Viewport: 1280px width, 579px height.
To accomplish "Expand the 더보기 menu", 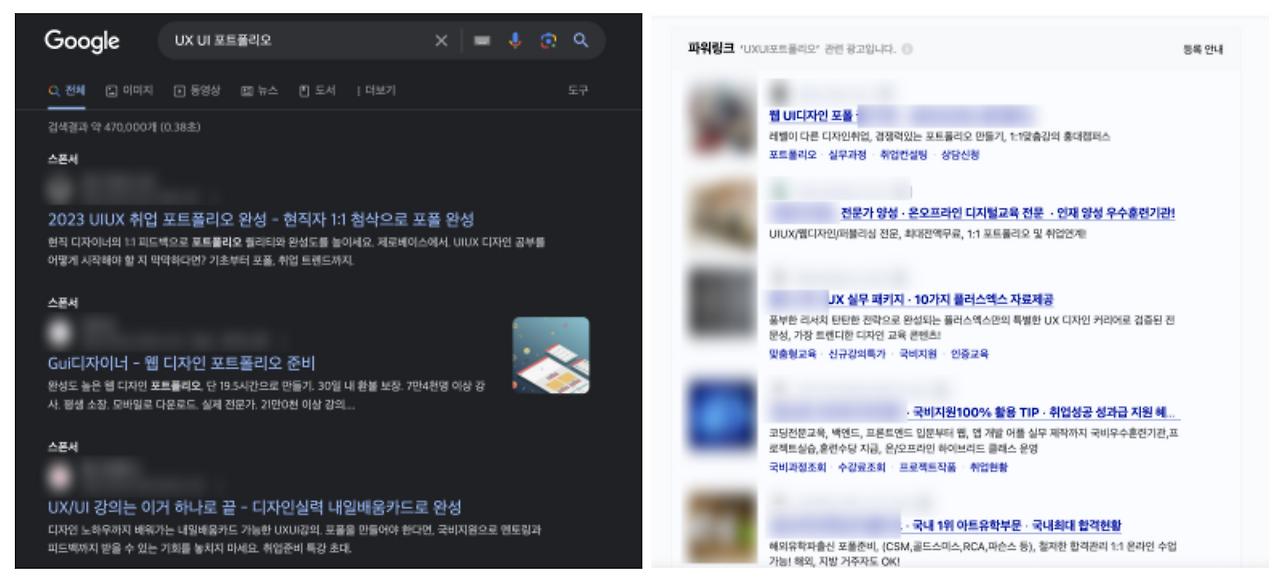I will click(x=377, y=90).
